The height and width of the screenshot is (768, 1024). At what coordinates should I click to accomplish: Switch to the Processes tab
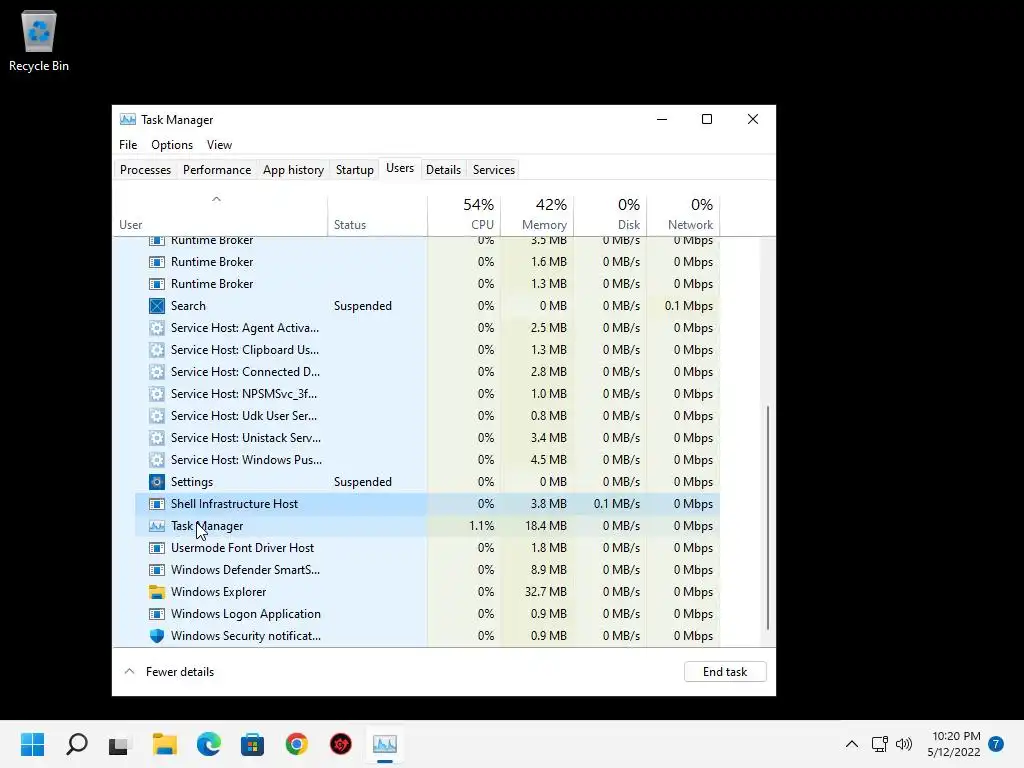point(146,170)
